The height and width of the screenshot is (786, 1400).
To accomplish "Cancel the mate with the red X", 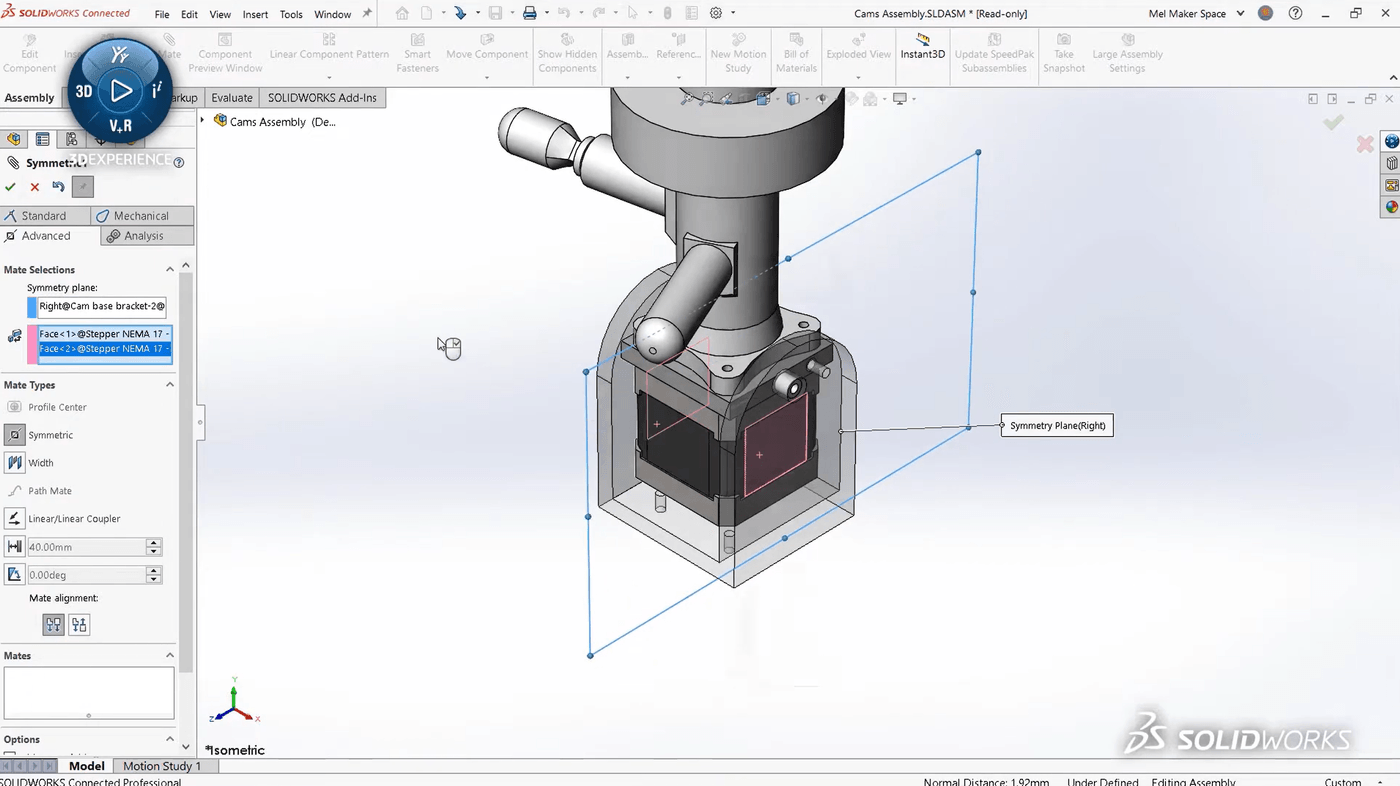I will tap(34, 186).
